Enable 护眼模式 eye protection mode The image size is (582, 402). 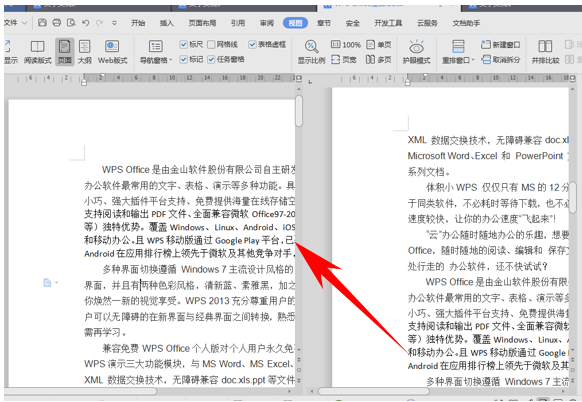click(x=416, y=52)
